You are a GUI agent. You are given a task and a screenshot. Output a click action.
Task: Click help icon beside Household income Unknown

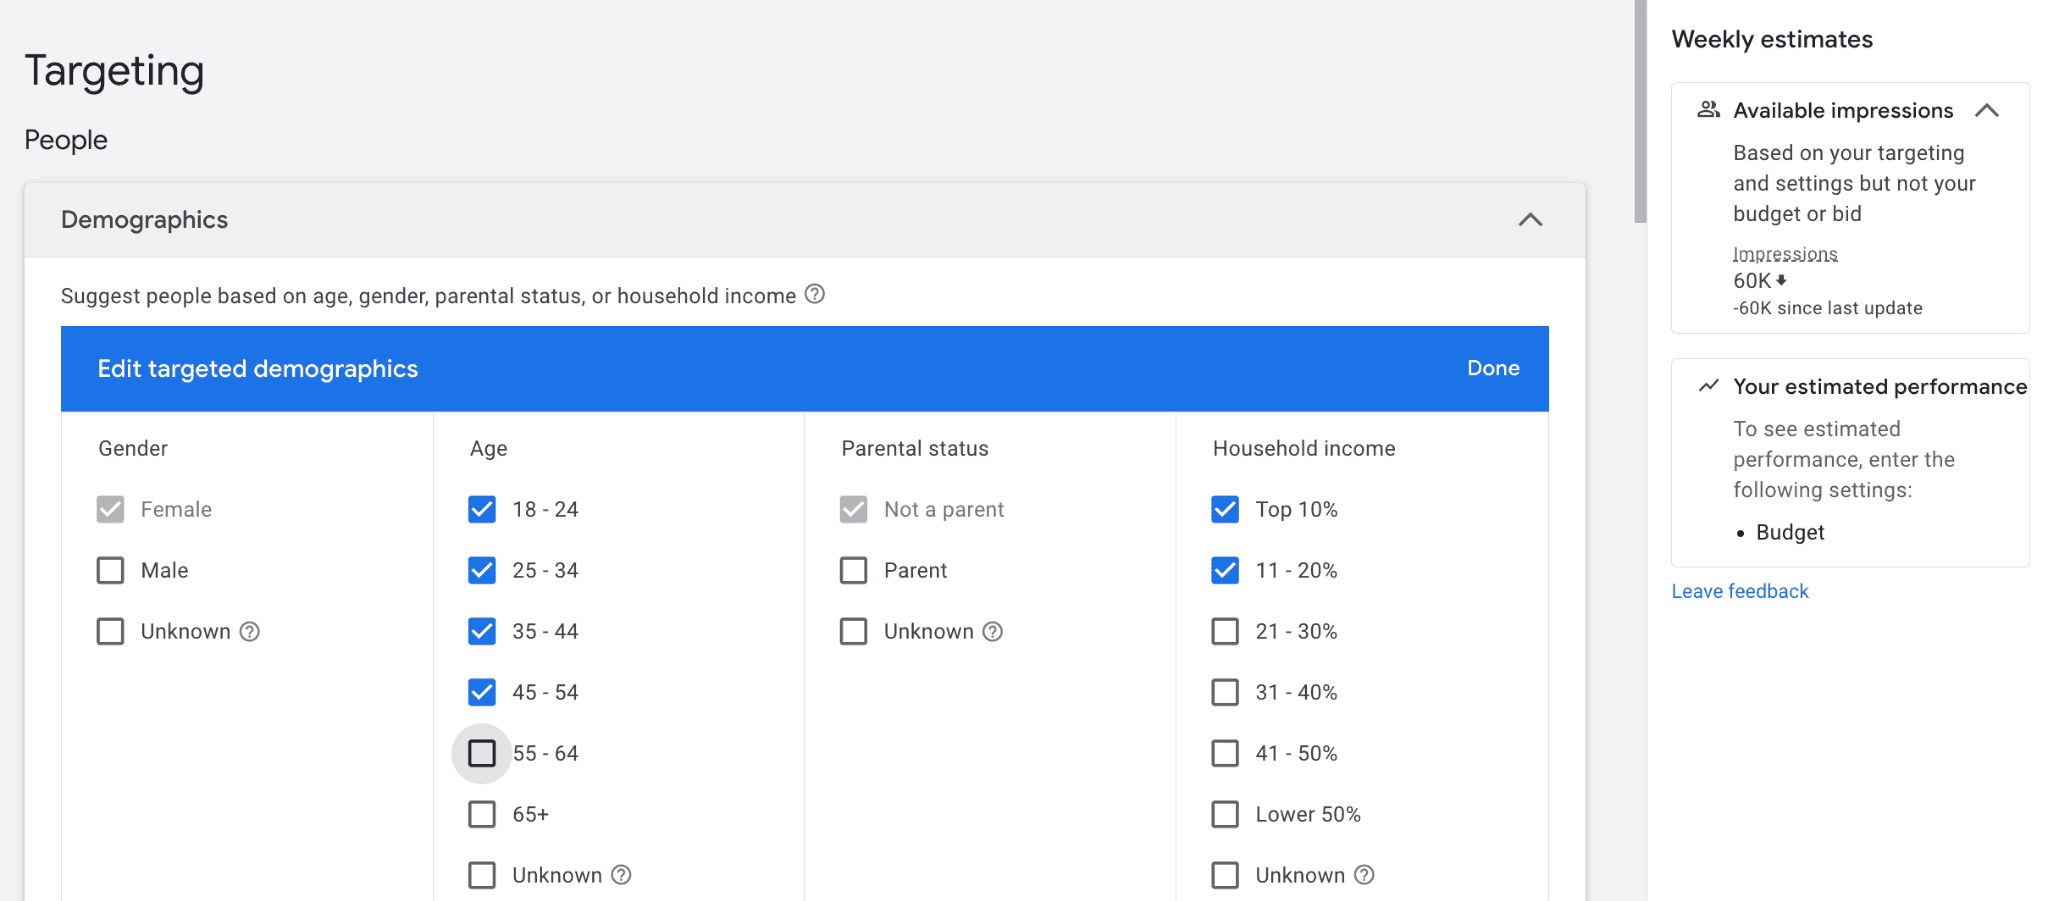point(1364,875)
